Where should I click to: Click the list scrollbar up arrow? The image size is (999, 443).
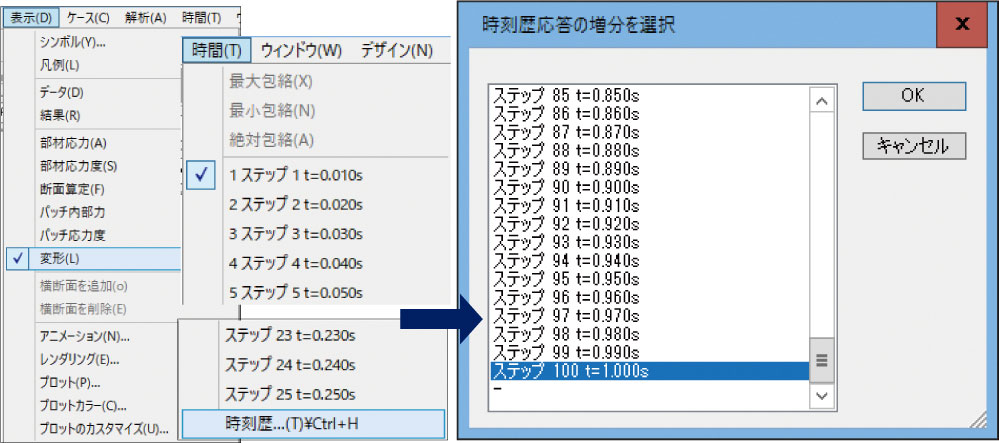(x=821, y=102)
